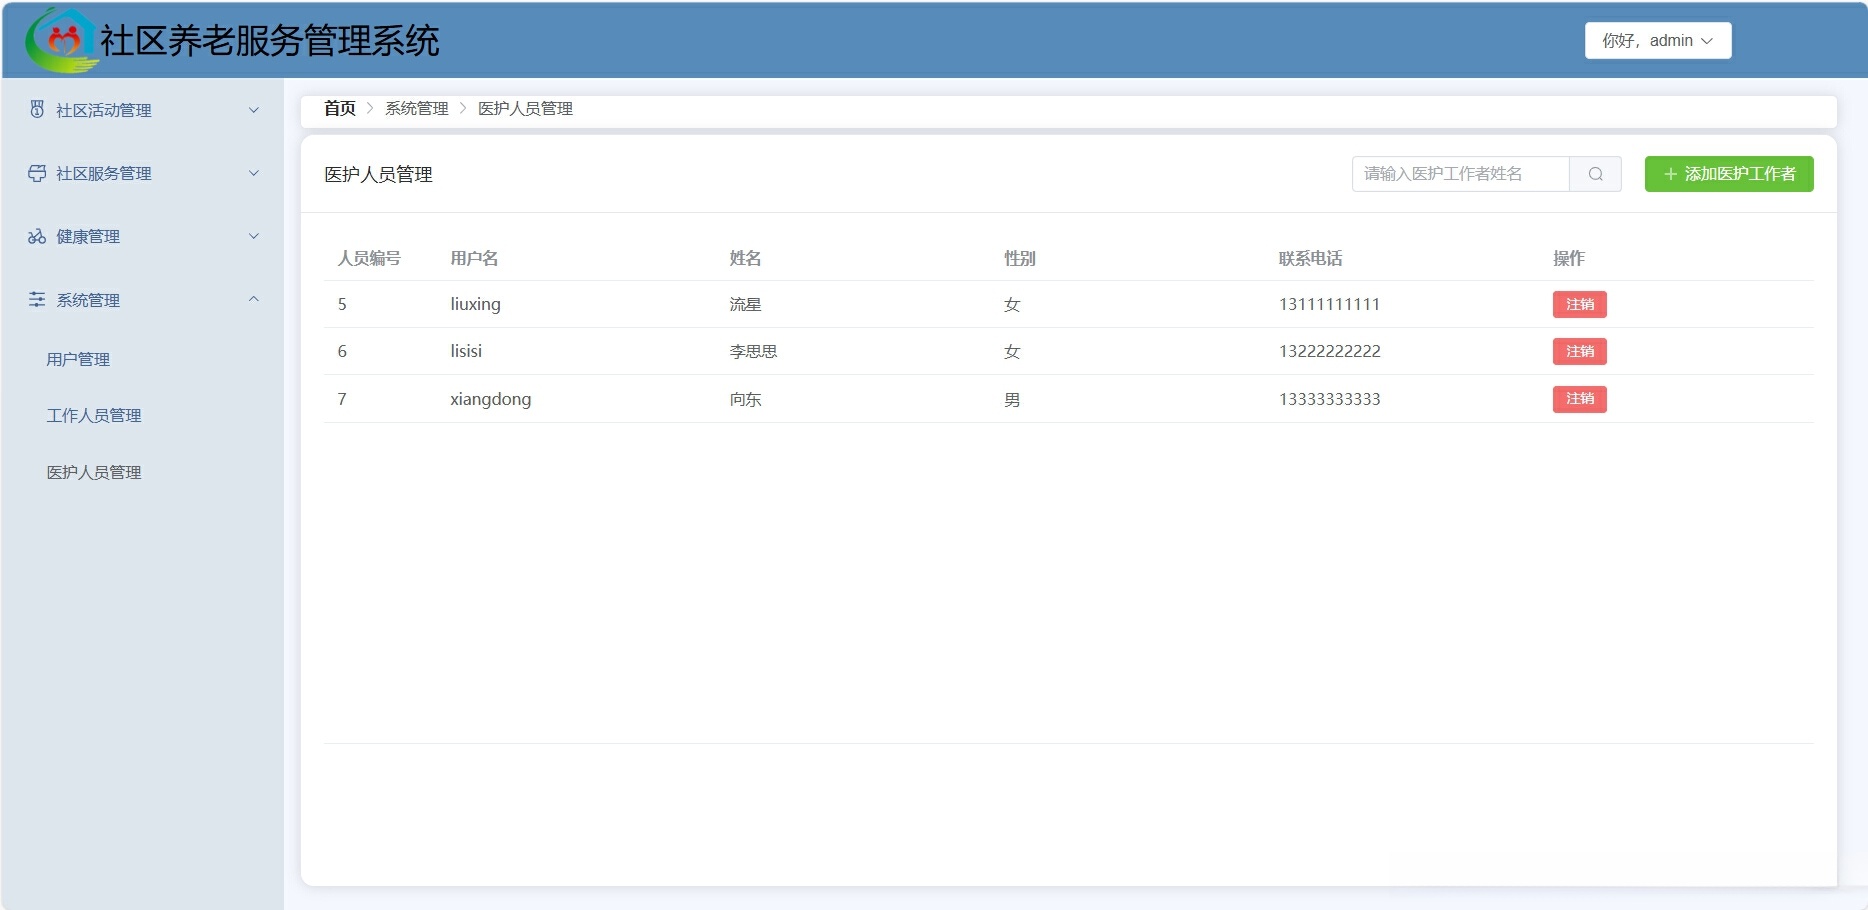Click the 用户名 column header
The image size is (1868, 910).
pos(474,258)
